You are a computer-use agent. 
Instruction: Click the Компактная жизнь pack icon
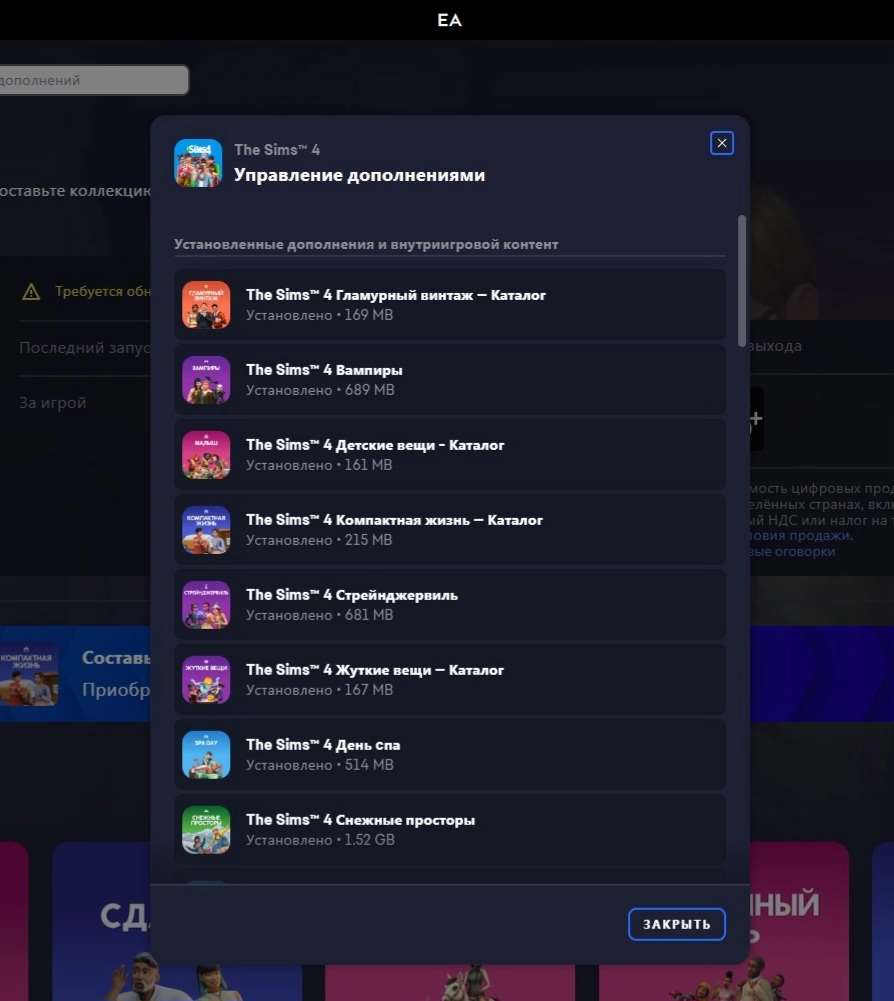pyautogui.click(x=206, y=529)
